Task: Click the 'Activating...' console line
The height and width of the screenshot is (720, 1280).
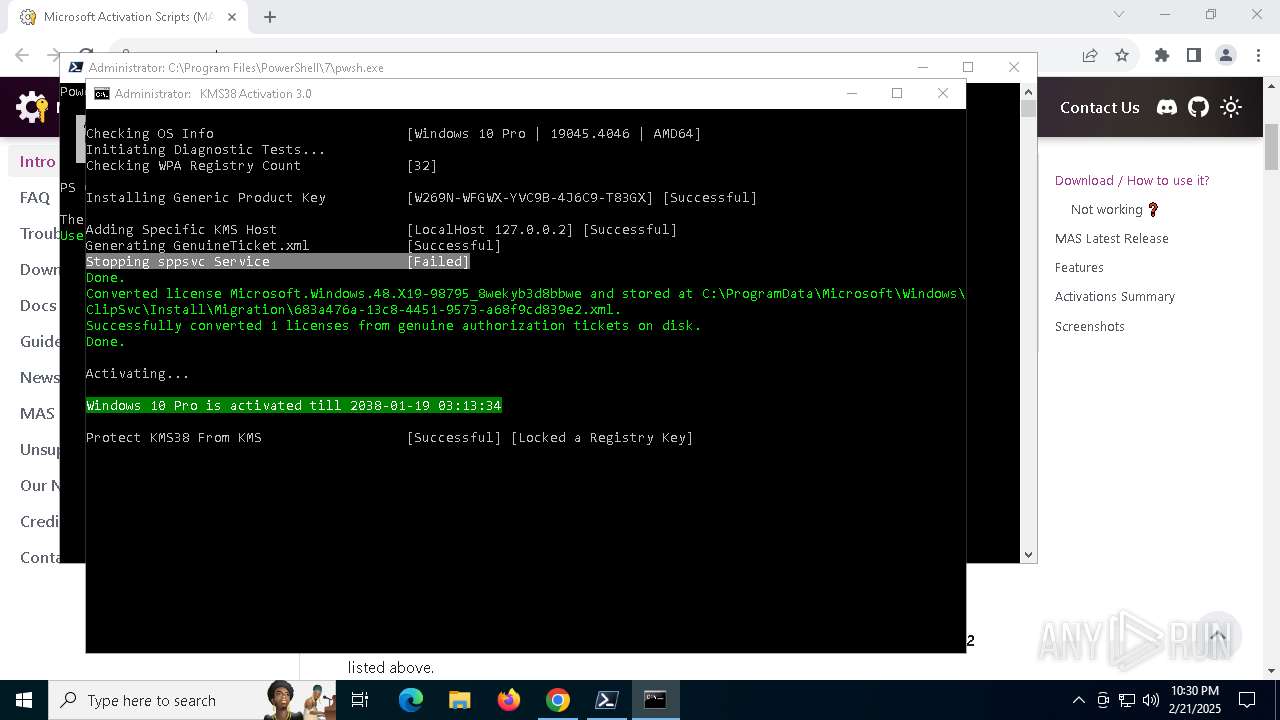Action: click(x=137, y=373)
